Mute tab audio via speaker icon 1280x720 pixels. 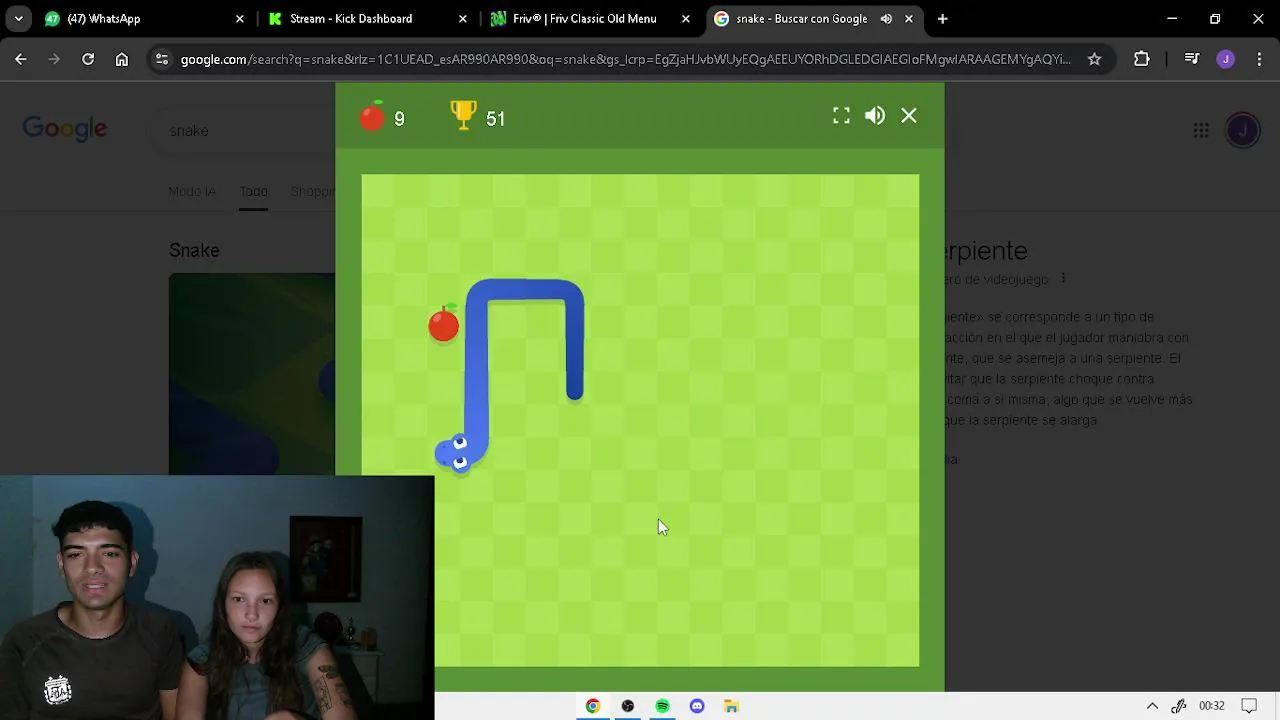click(x=886, y=19)
